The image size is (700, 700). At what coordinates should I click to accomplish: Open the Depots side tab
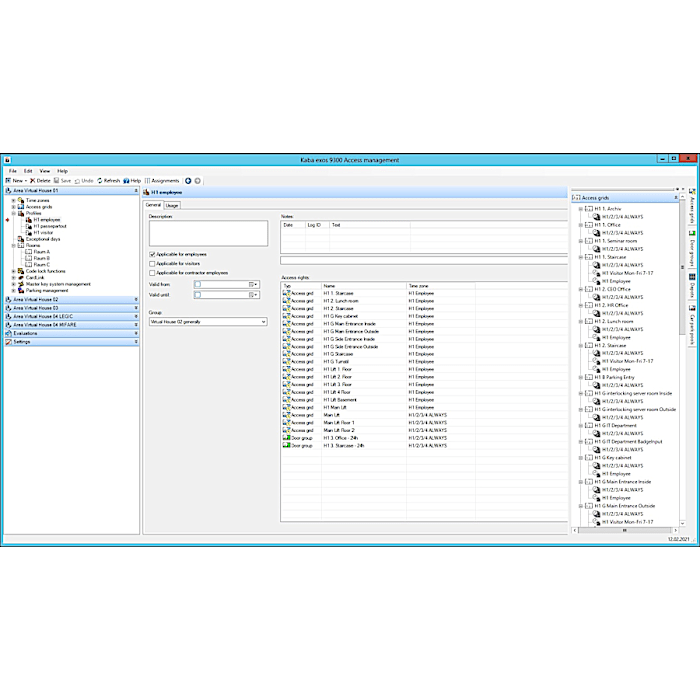(x=692, y=286)
